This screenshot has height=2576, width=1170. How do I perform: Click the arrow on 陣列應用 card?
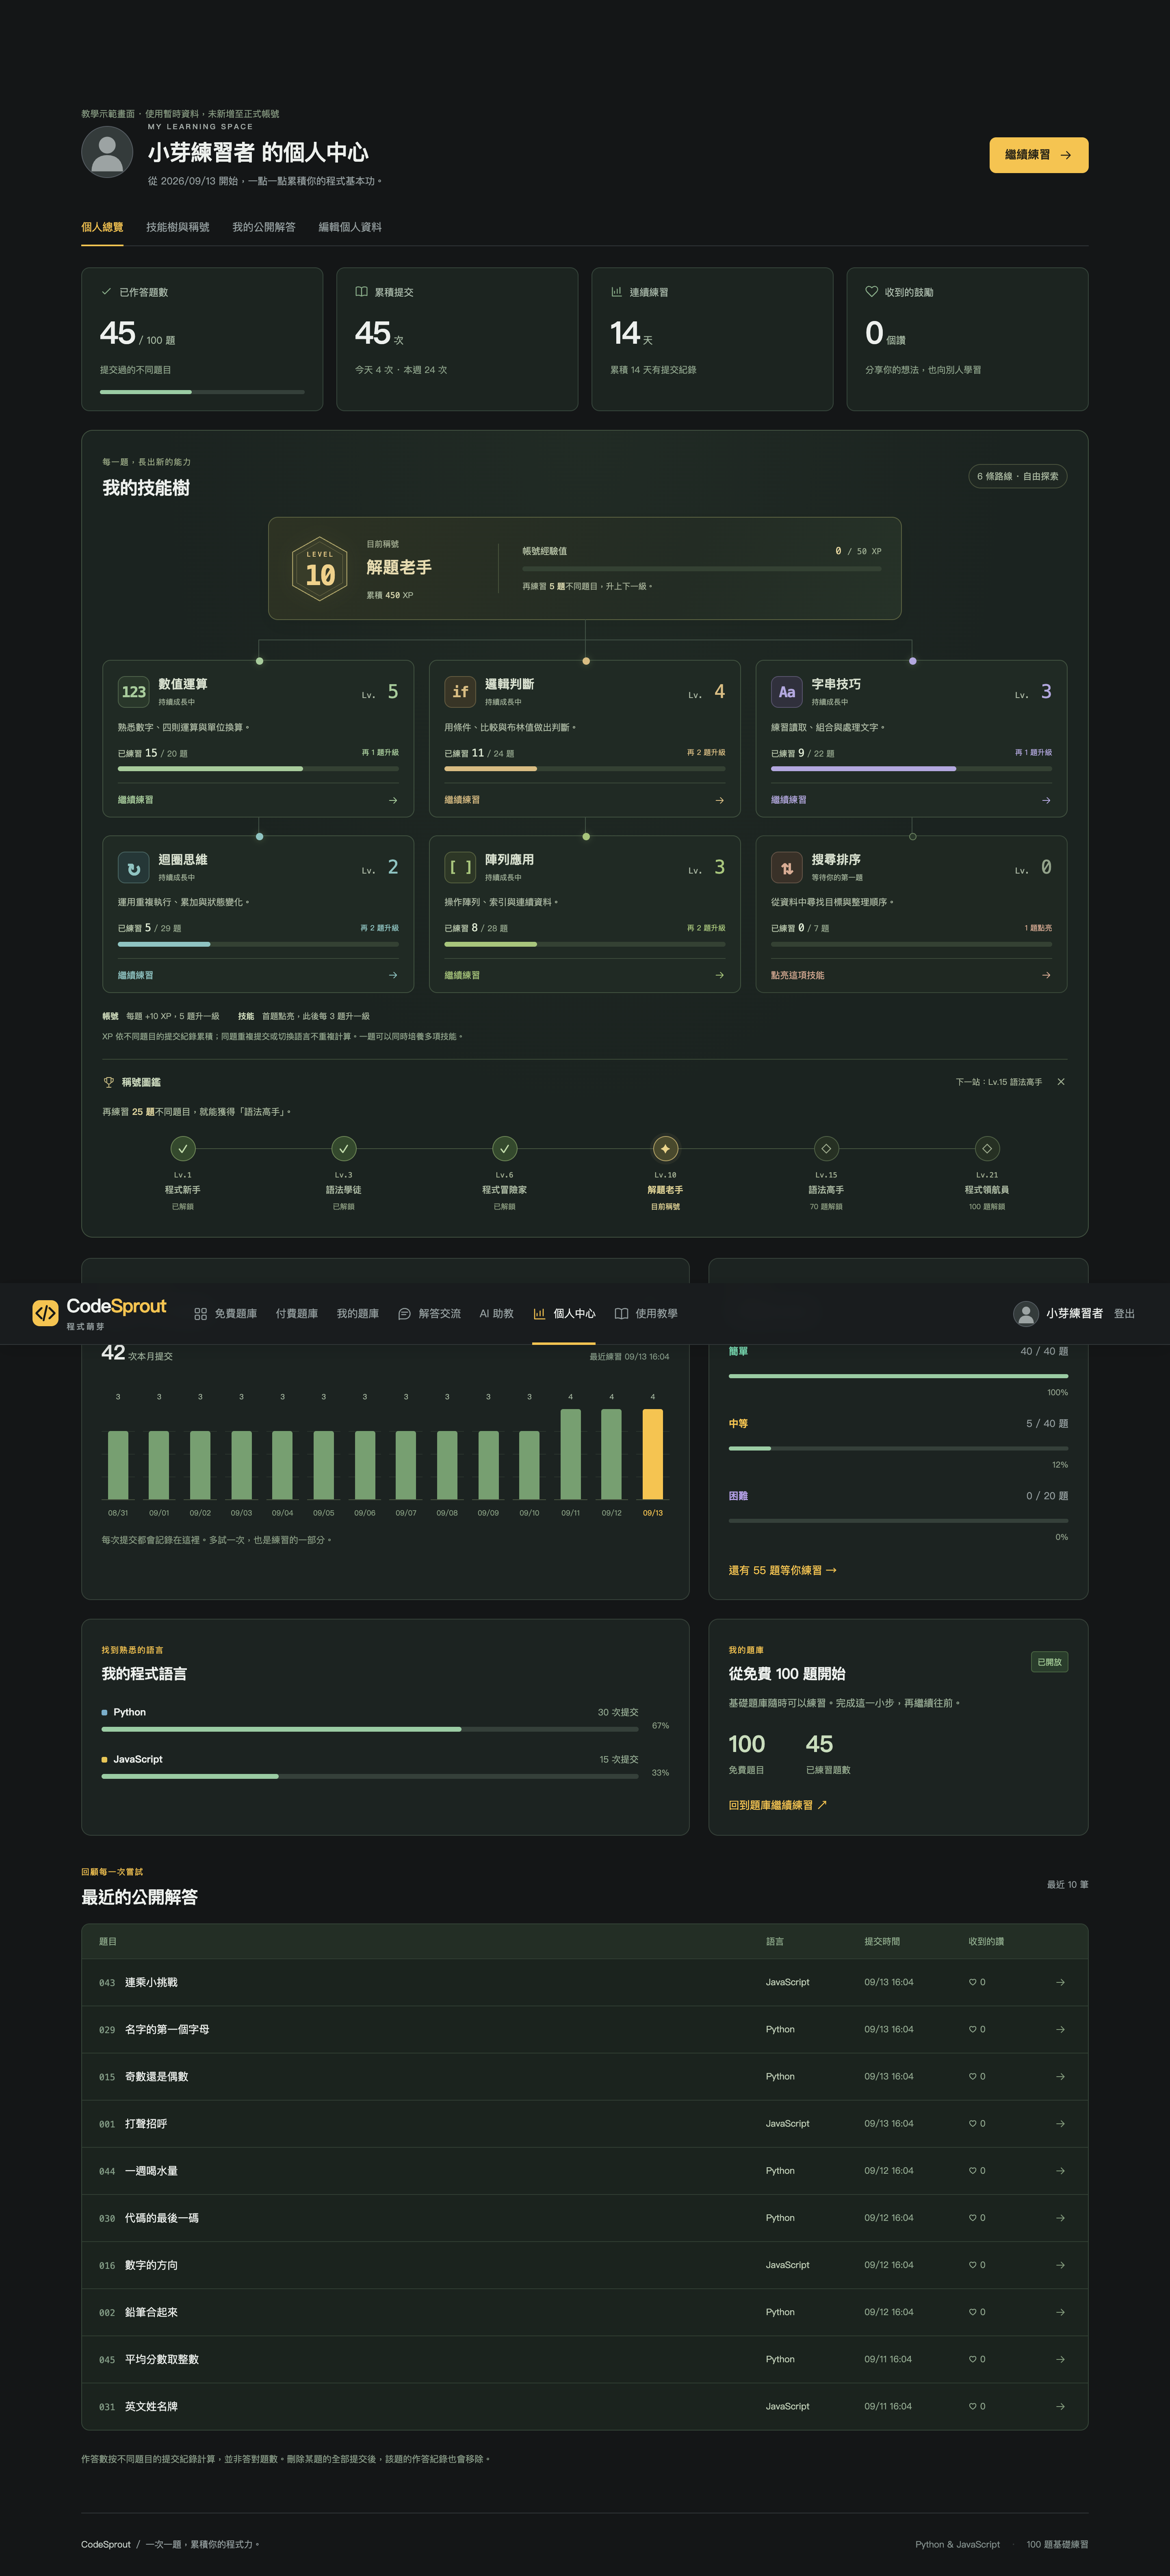click(x=719, y=975)
